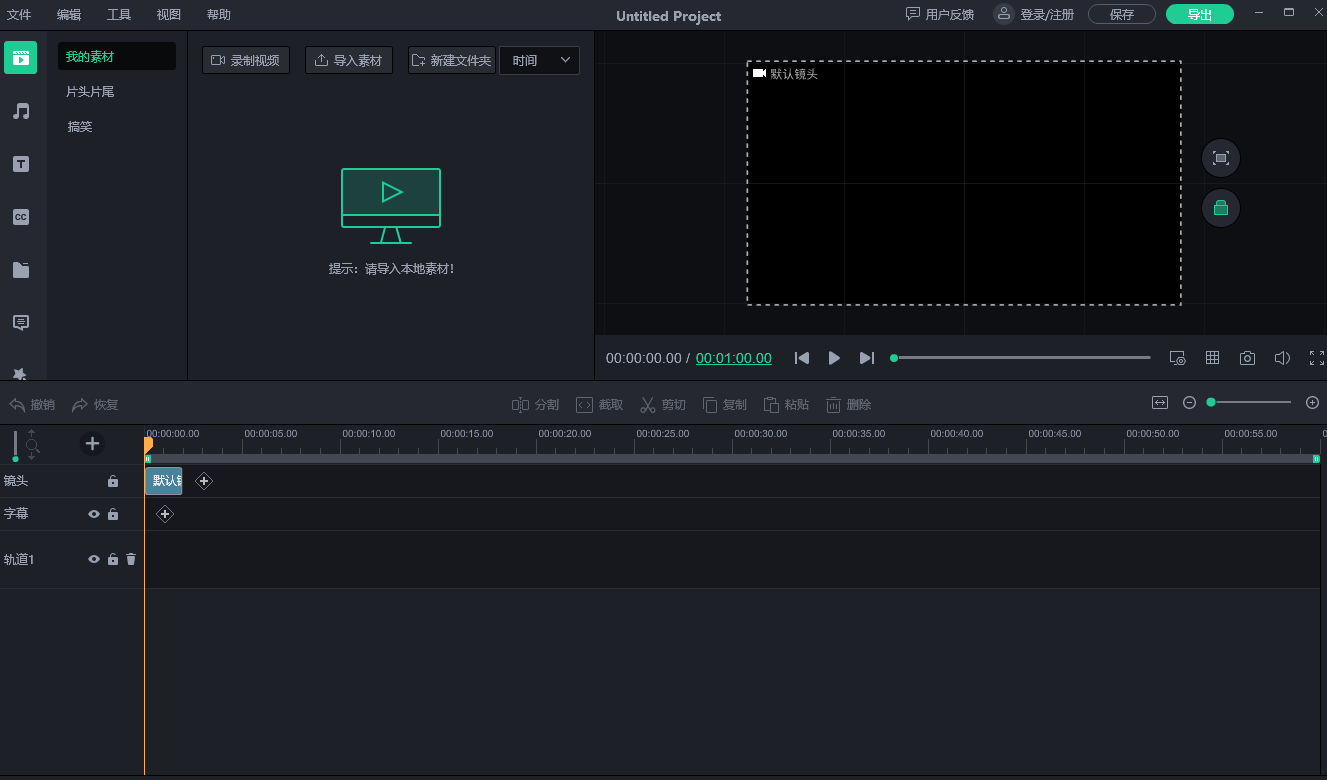Image resolution: width=1327 pixels, height=780 pixels.
Task: Open the folder sidebar icon
Action: coord(20,270)
